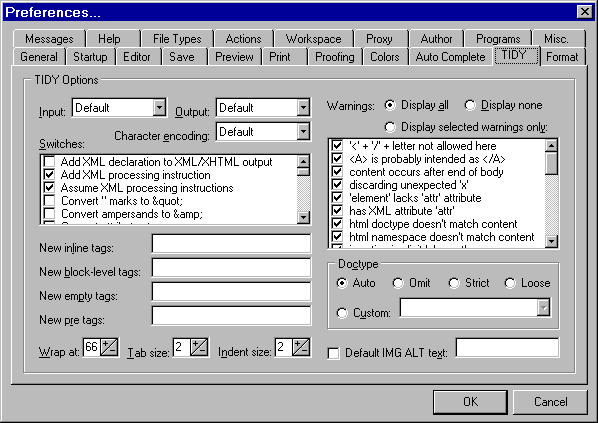This screenshot has width=598, height=423.
Task: Toggle "discarding unexpected 'x'" warning
Action: (337, 185)
